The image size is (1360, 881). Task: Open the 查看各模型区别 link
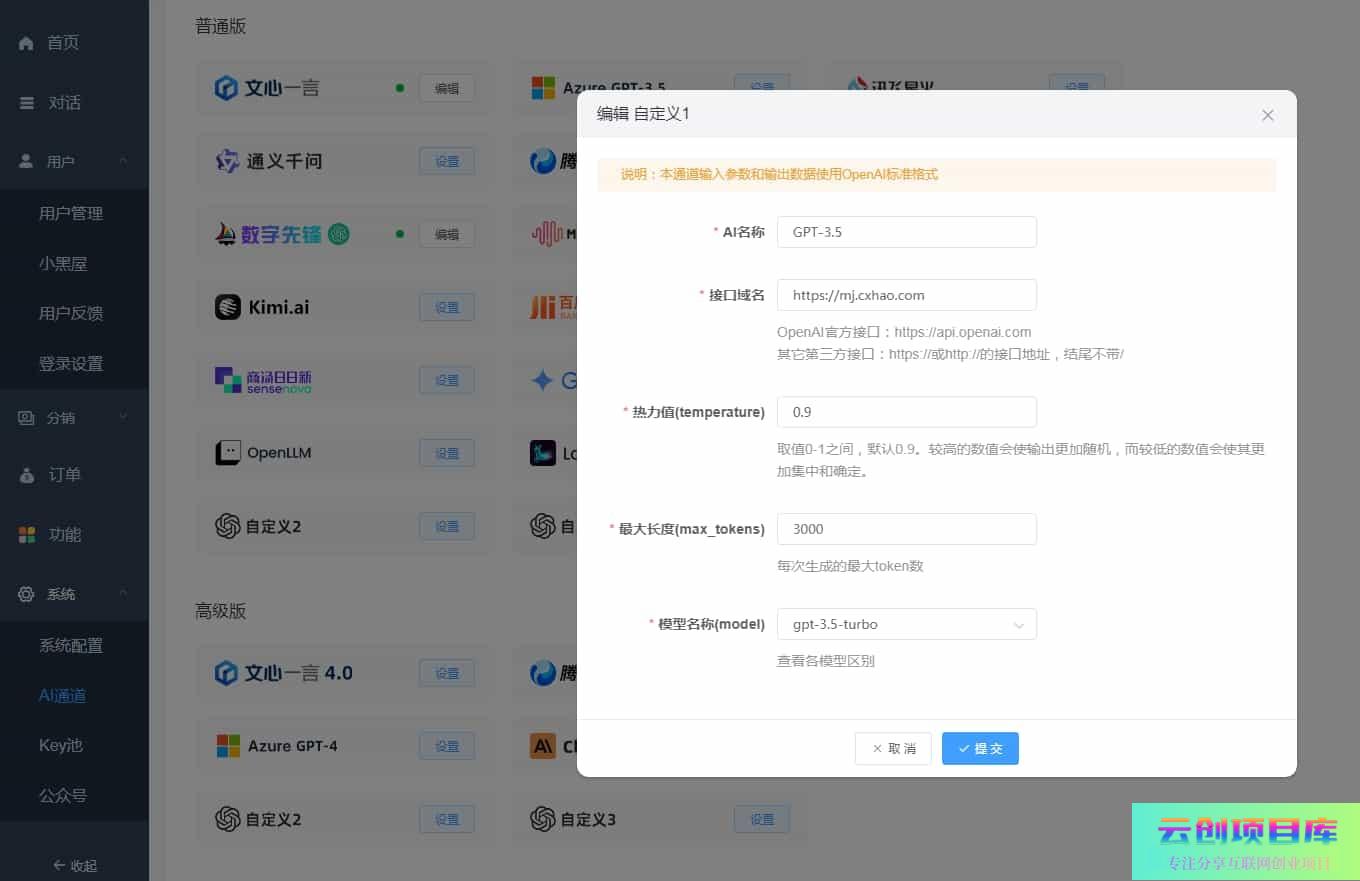coord(825,660)
